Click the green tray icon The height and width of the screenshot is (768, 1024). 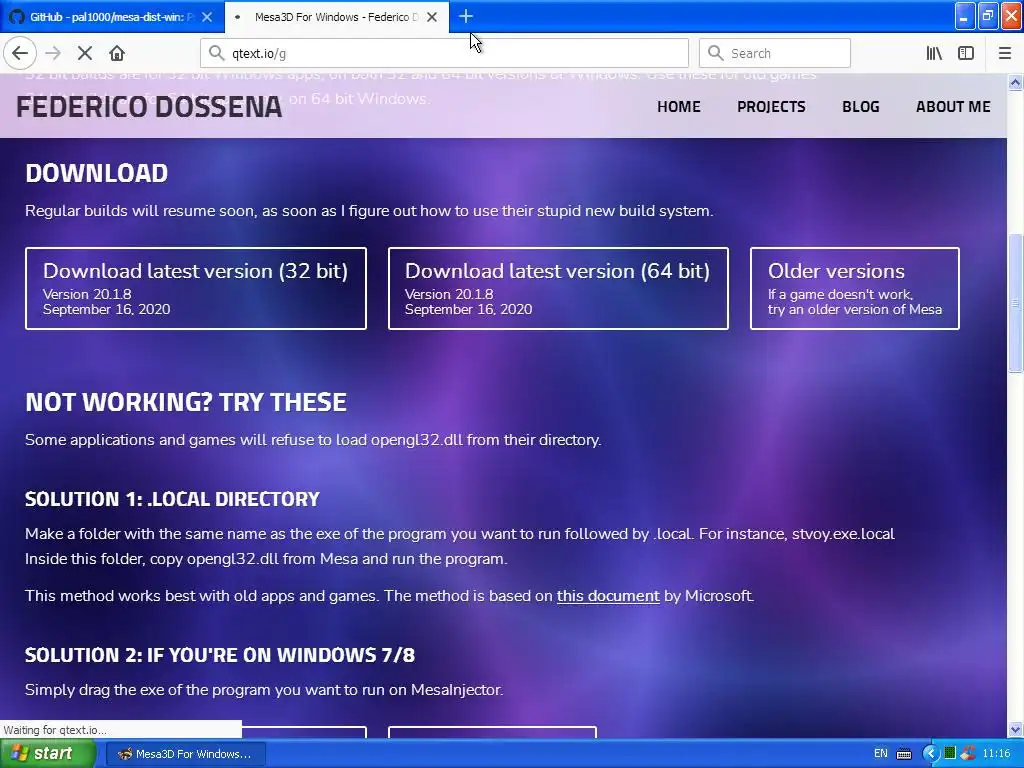[950, 754]
